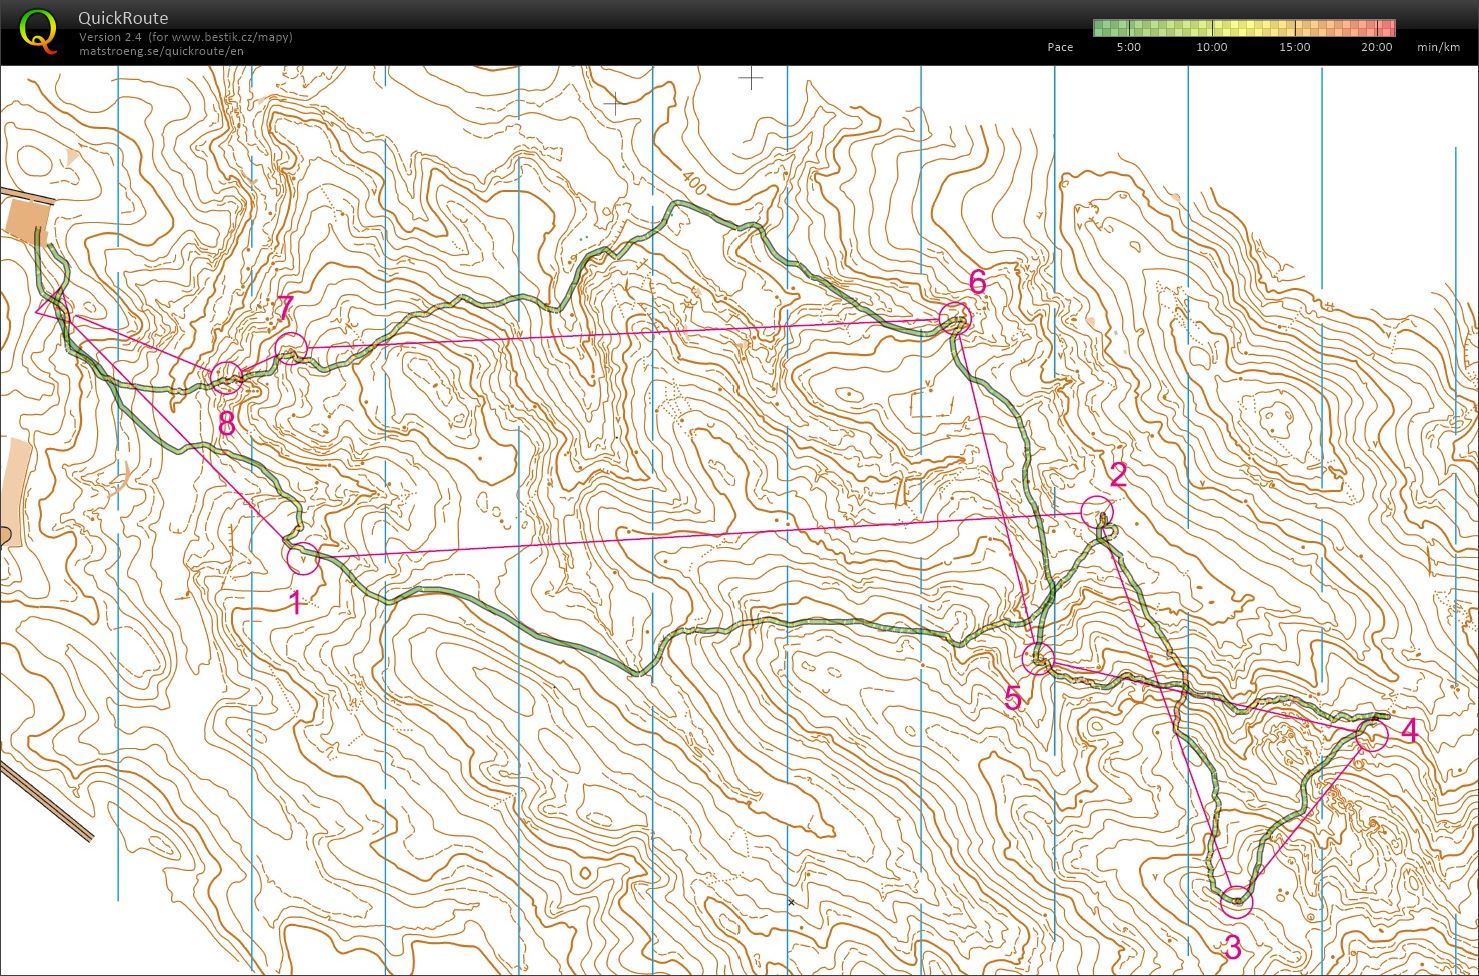
Task: Click the magenta number 8 label
Action: point(226,424)
